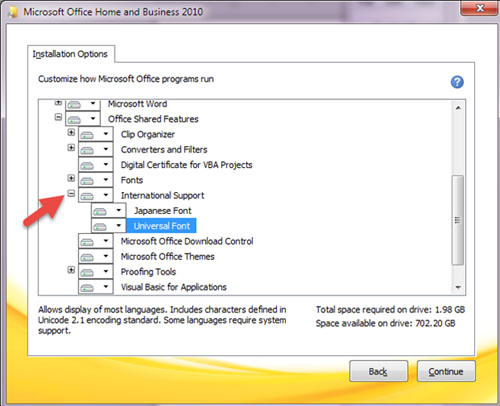This screenshot has width=500, height=406.
Task: Select the Clip Organizer item
Action: (x=148, y=134)
